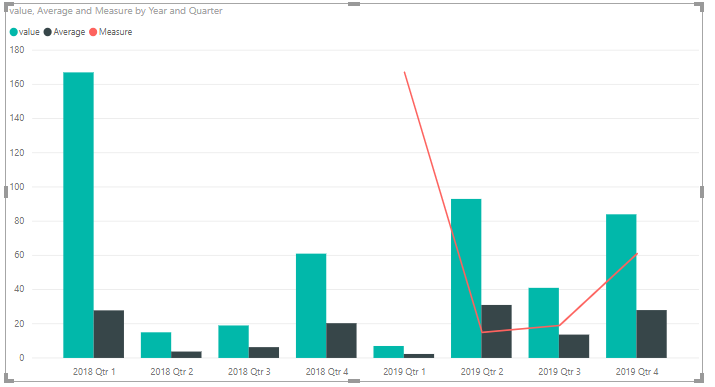Click the y-axis value 80
715x387 pixels.
[19, 221]
